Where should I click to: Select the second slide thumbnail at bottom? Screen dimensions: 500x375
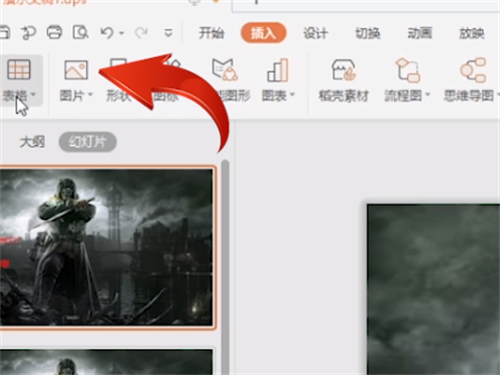click(x=106, y=362)
